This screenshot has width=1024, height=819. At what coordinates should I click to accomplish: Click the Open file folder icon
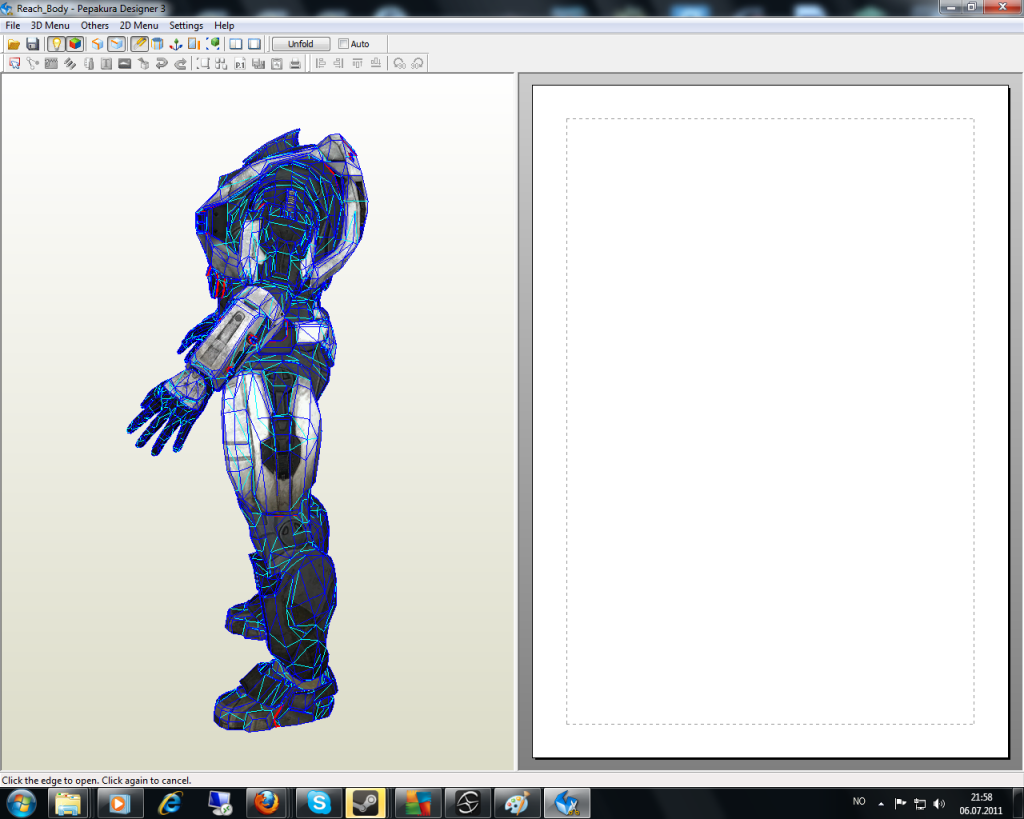pos(14,44)
